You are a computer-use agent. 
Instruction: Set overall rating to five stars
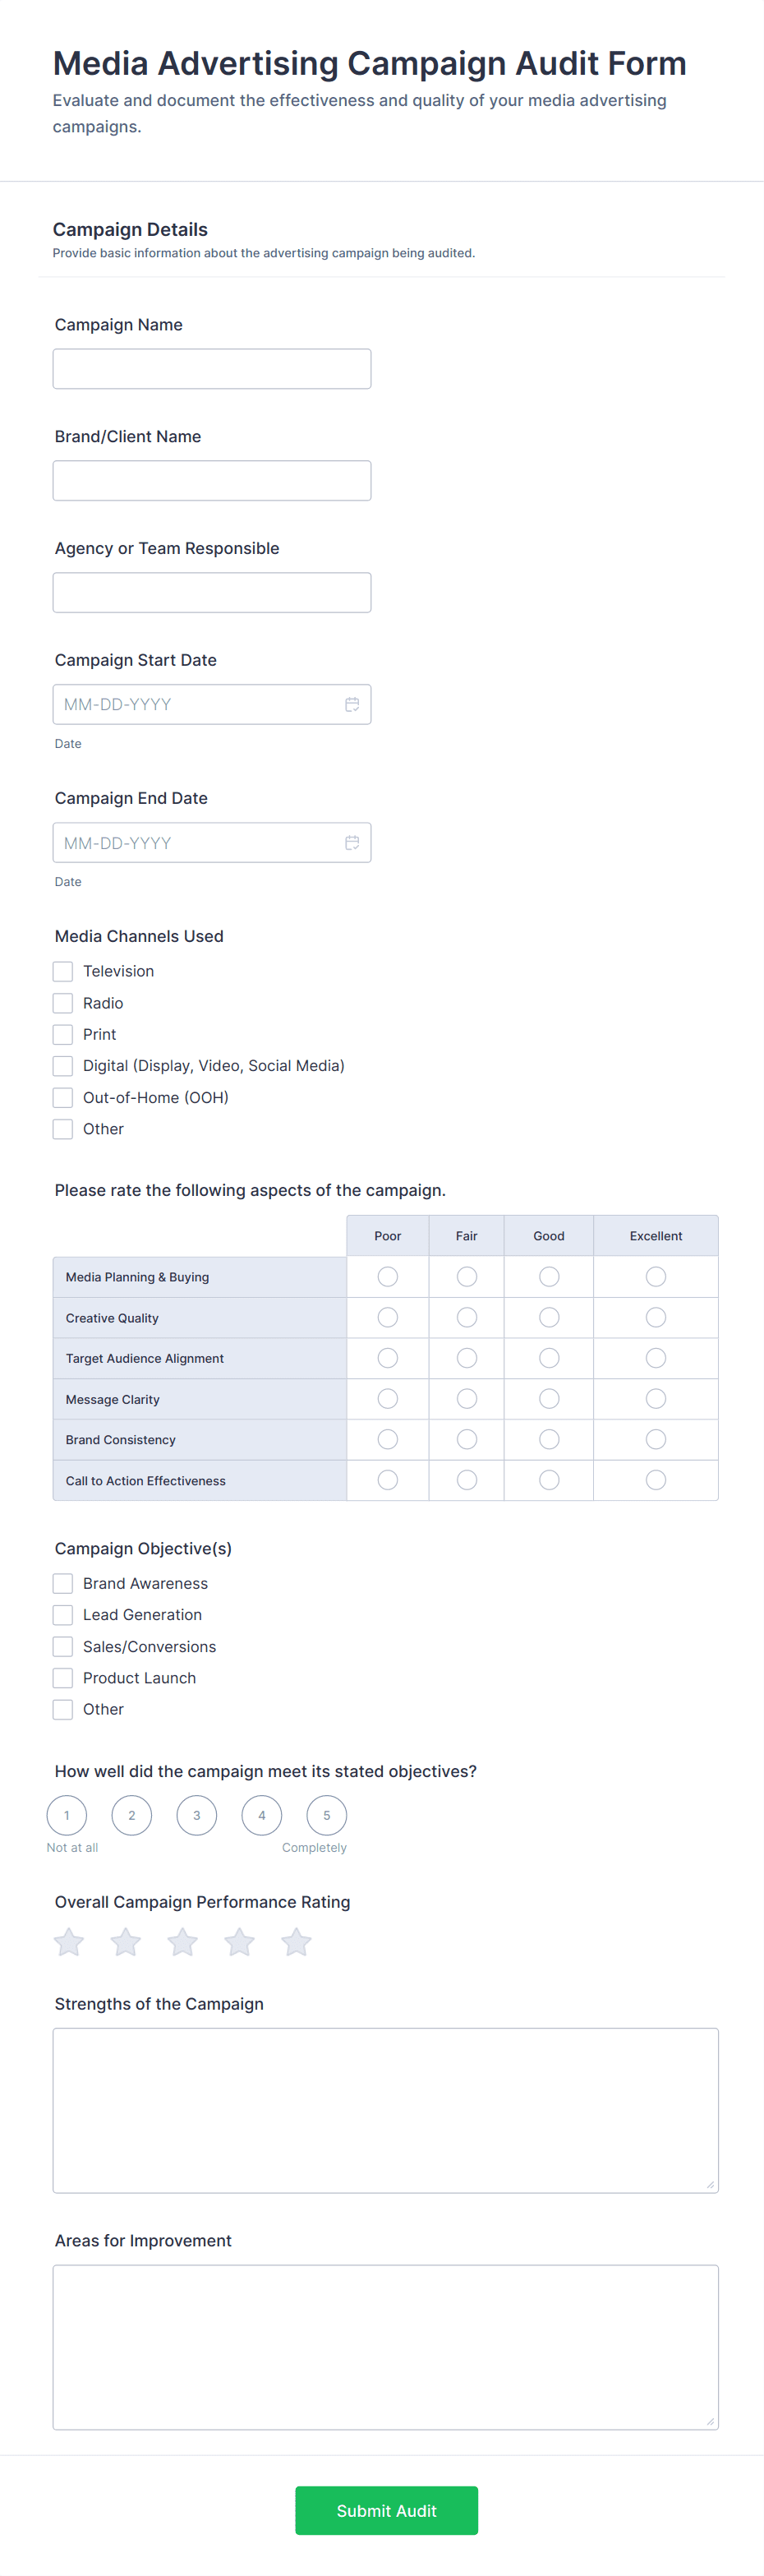tap(297, 1942)
